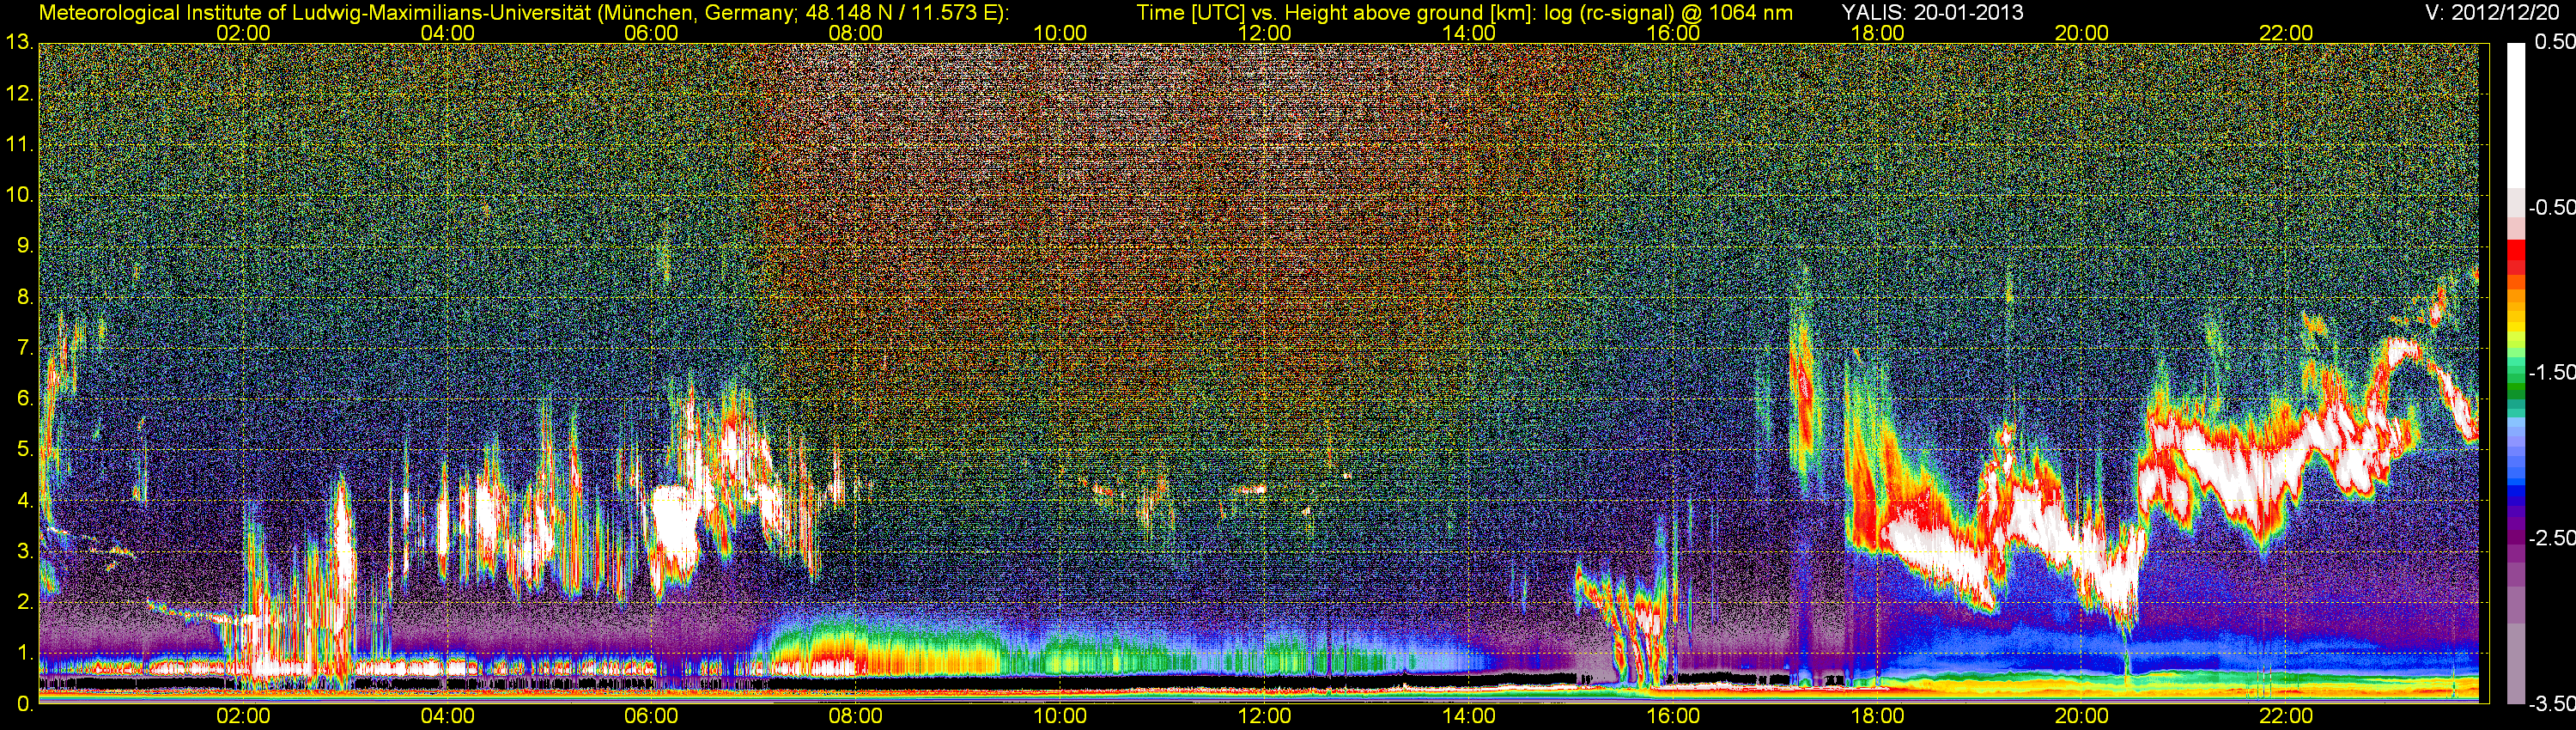Click the 0 km height axis label
2576x730 pixels.
25,704
